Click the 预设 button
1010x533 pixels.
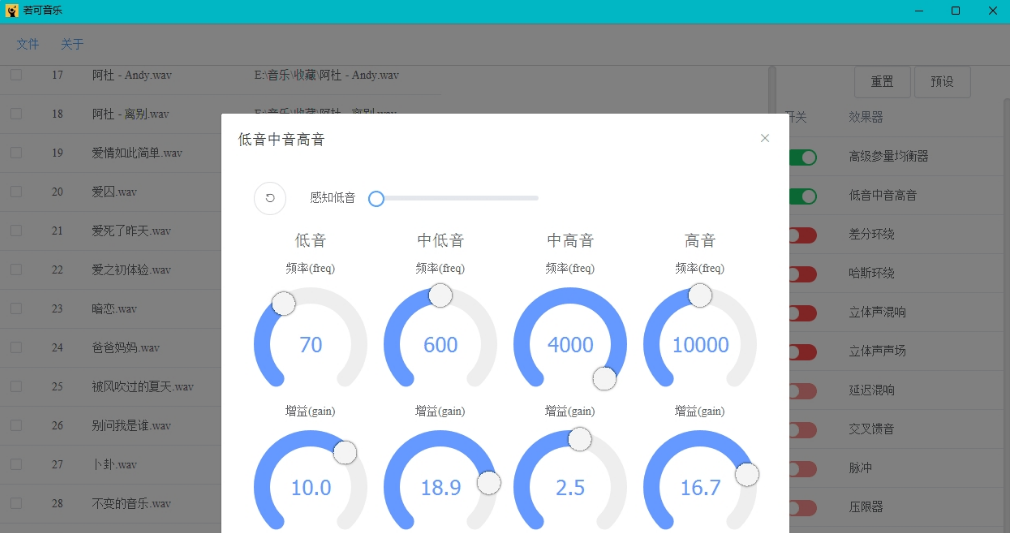pyautogui.click(x=942, y=82)
